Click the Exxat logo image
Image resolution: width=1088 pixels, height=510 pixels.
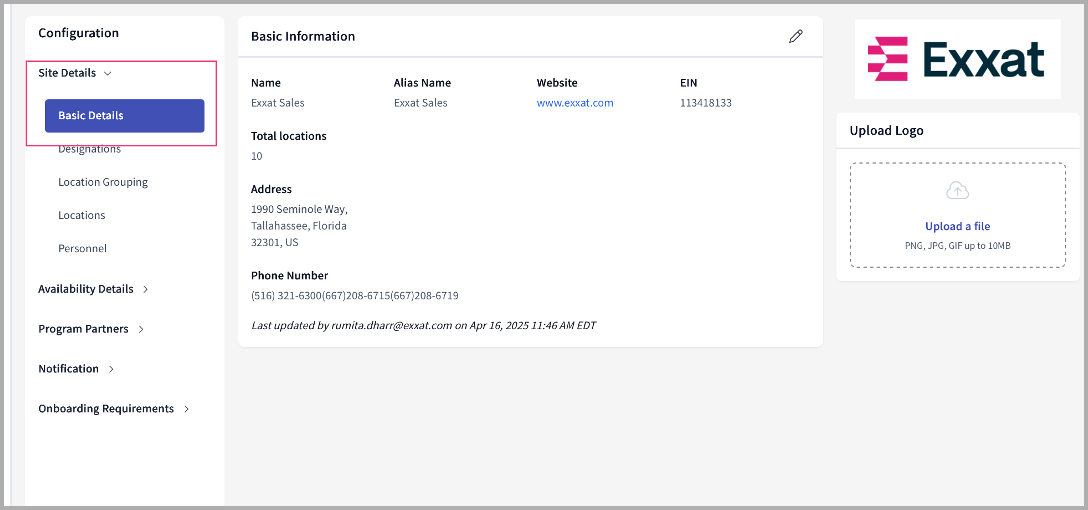pyautogui.click(x=957, y=59)
